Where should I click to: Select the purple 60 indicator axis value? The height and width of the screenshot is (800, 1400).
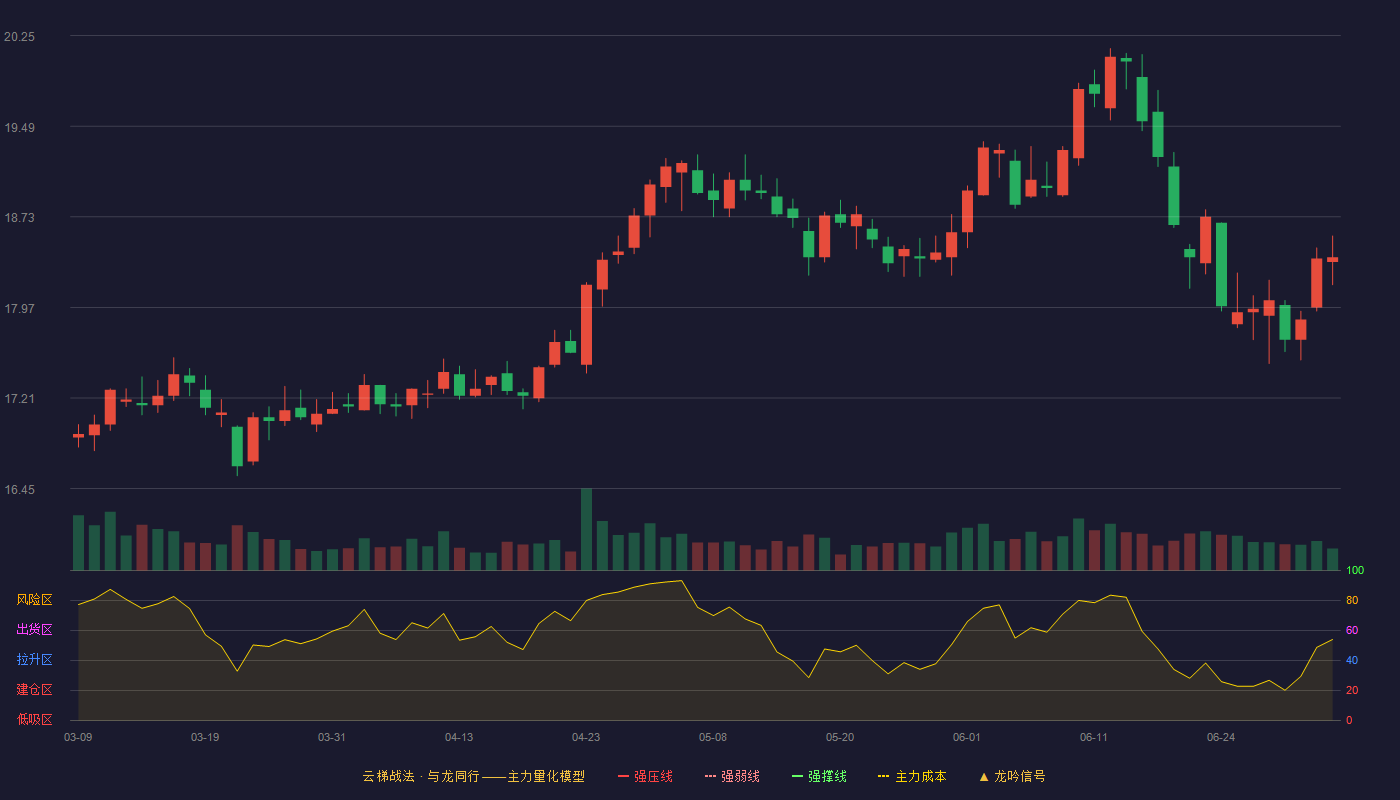click(x=1352, y=630)
